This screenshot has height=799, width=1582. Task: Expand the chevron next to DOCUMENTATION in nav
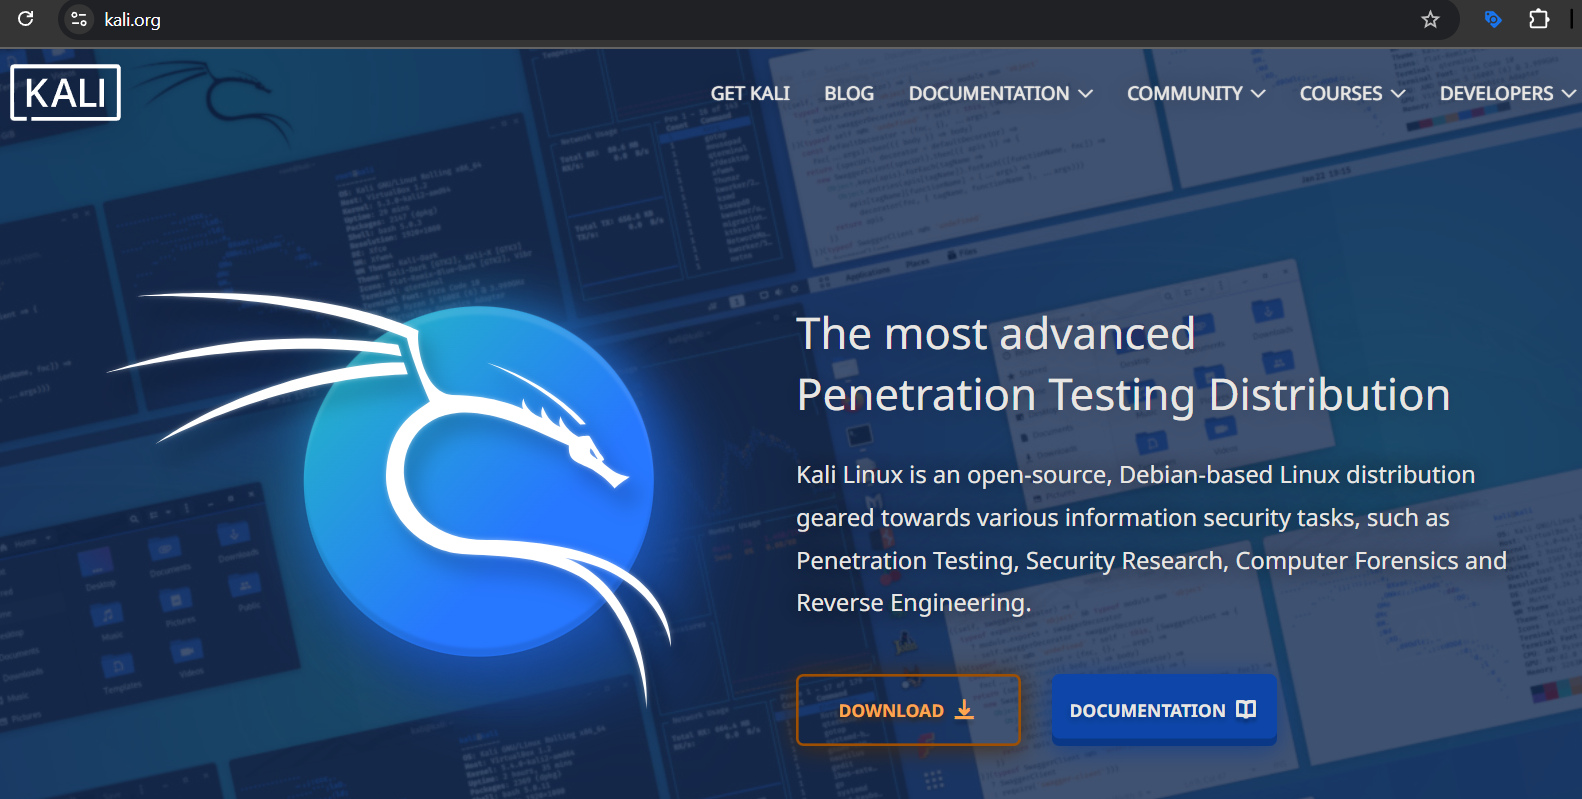coord(1085,94)
